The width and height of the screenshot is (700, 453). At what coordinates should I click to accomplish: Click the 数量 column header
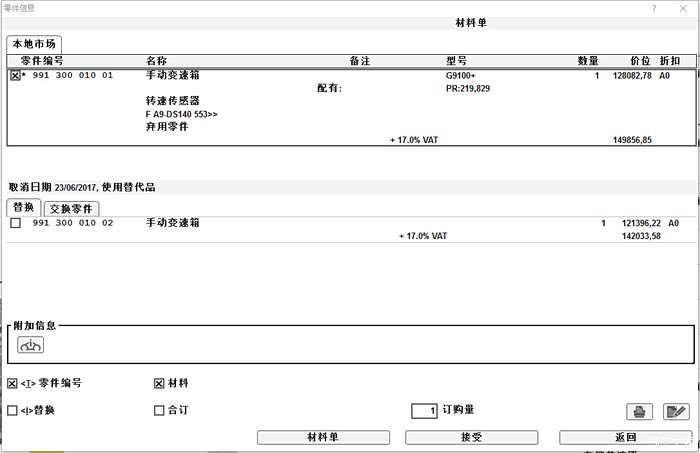588,61
